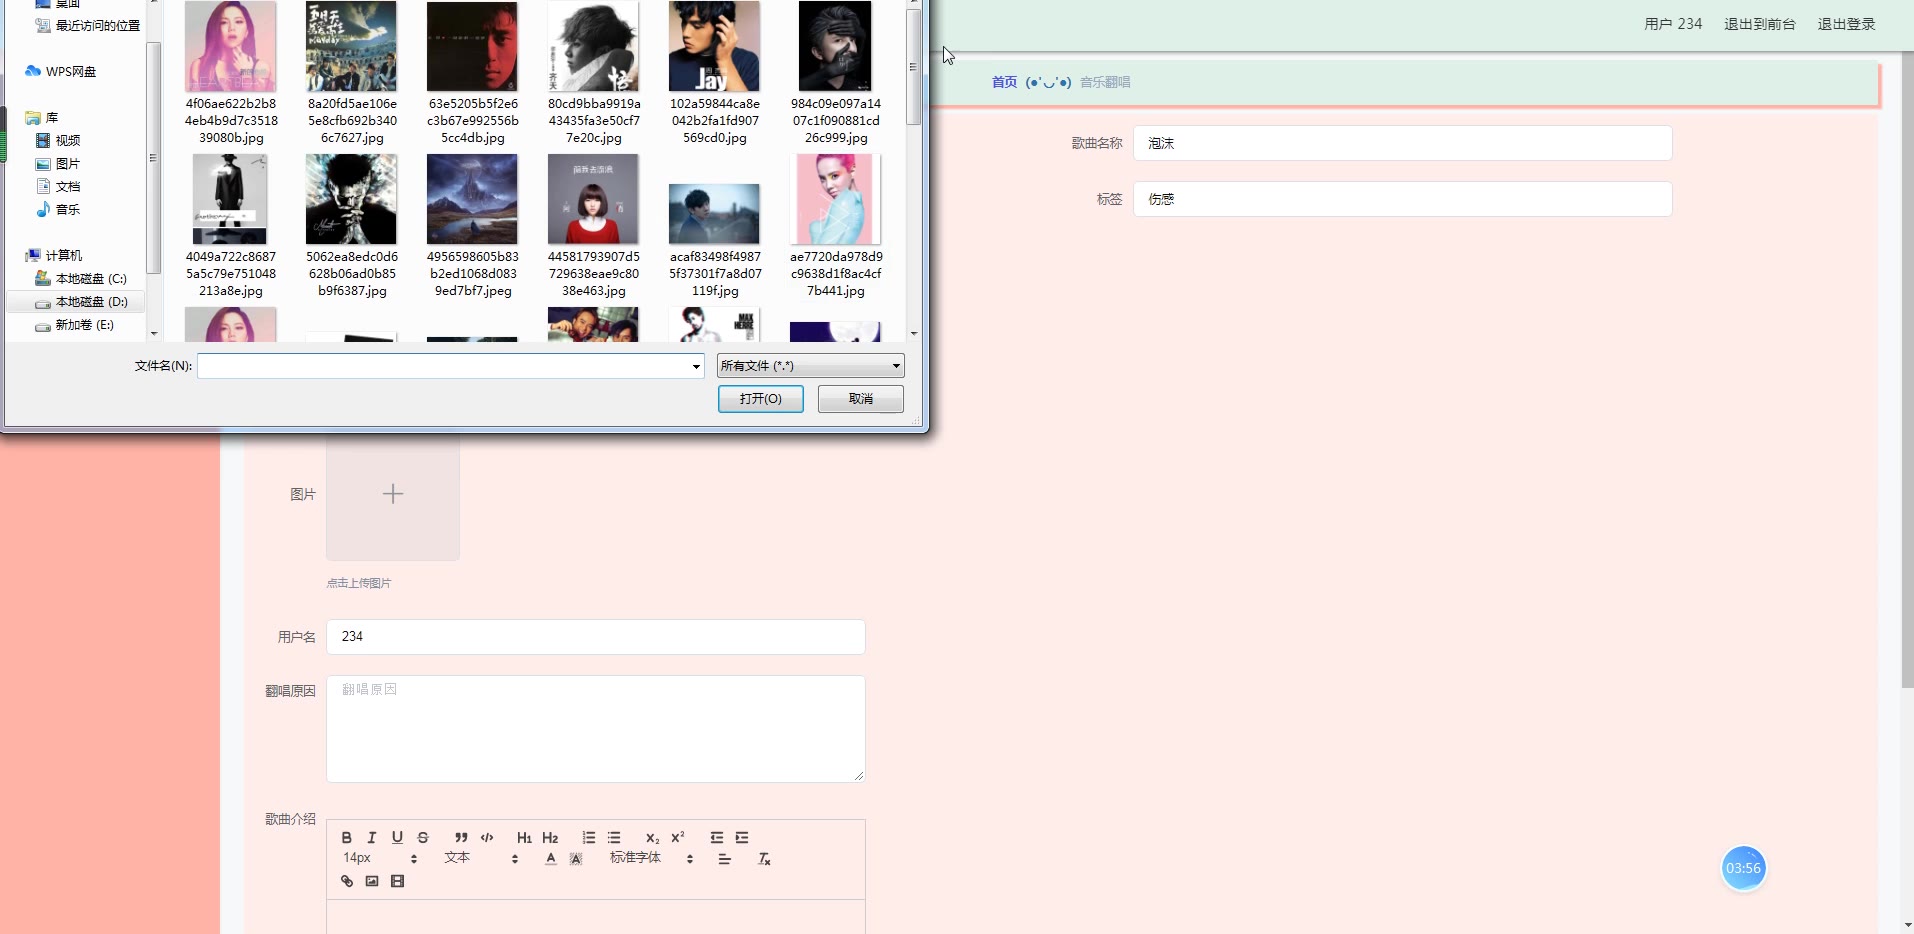Insert code block with code icon
Image resolution: width=1914 pixels, height=934 pixels.
coord(487,838)
